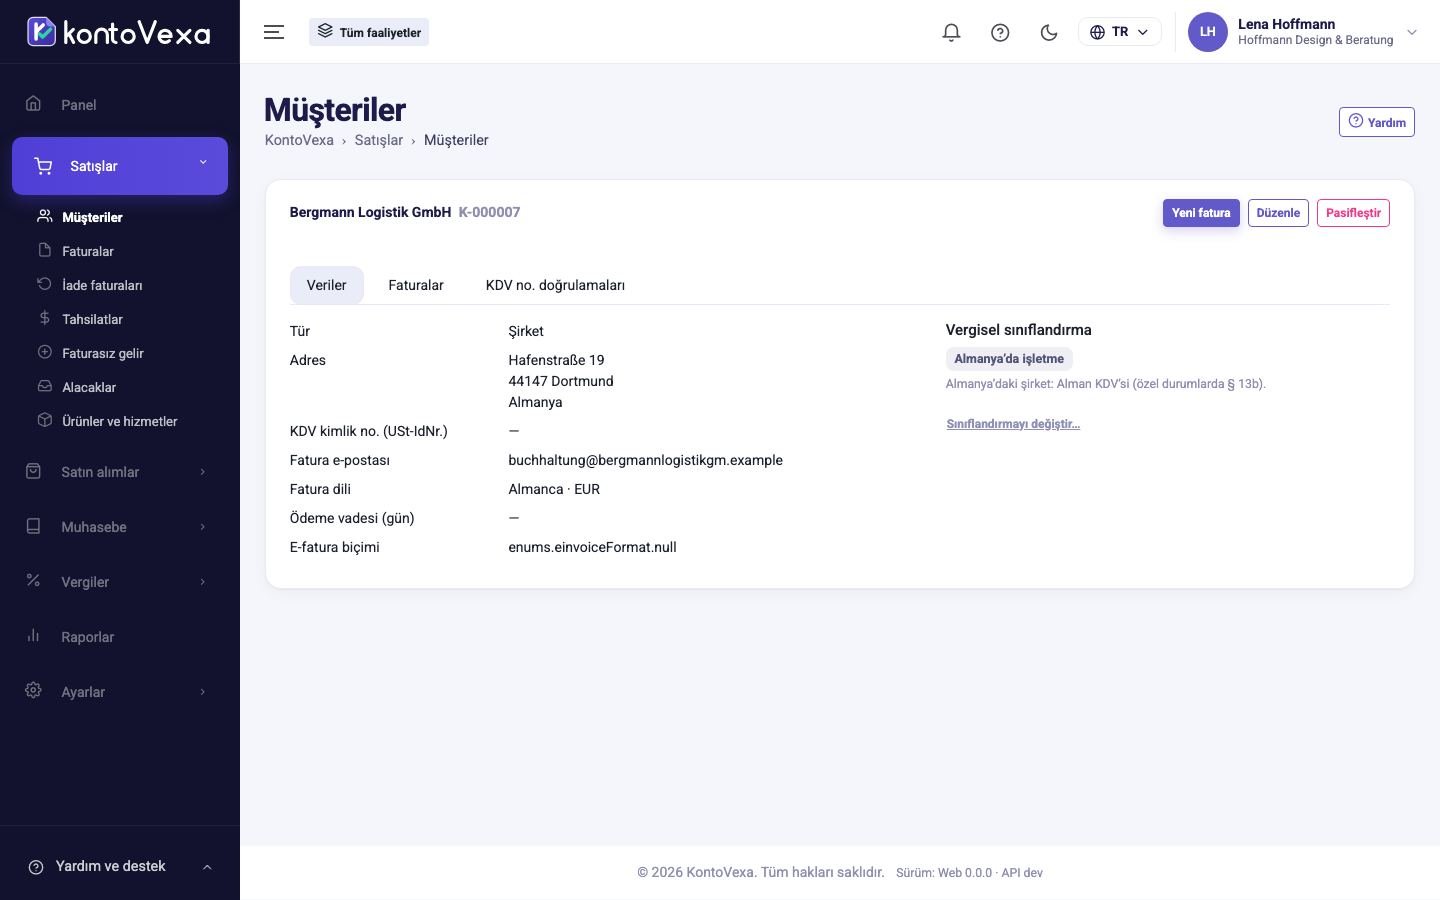Click the Düzenle edit button
Viewport: 1440px width, 900px height.
tap(1278, 213)
